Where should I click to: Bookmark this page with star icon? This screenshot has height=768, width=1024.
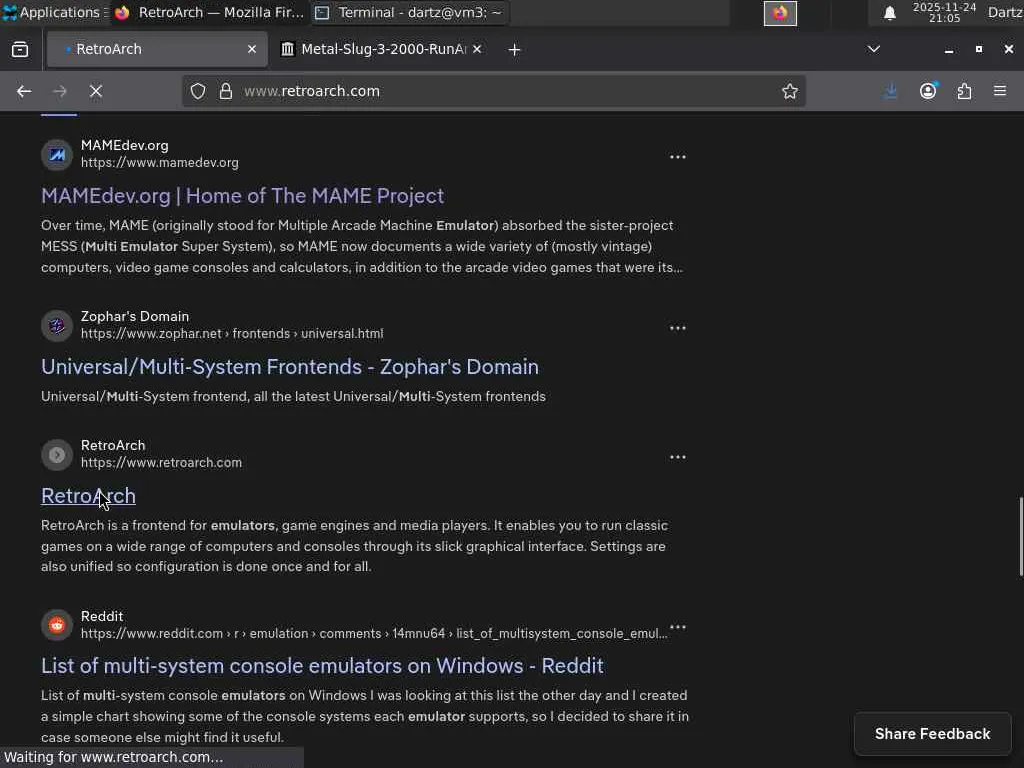(790, 91)
